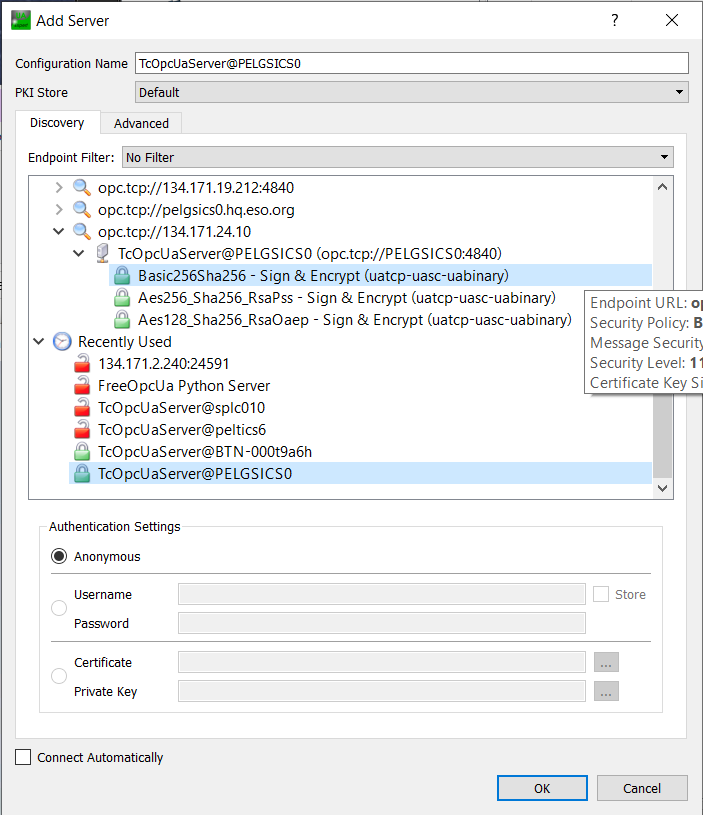The image size is (703, 815).
Task: Click the Configuration Name text field
Action: (x=411, y=63)
